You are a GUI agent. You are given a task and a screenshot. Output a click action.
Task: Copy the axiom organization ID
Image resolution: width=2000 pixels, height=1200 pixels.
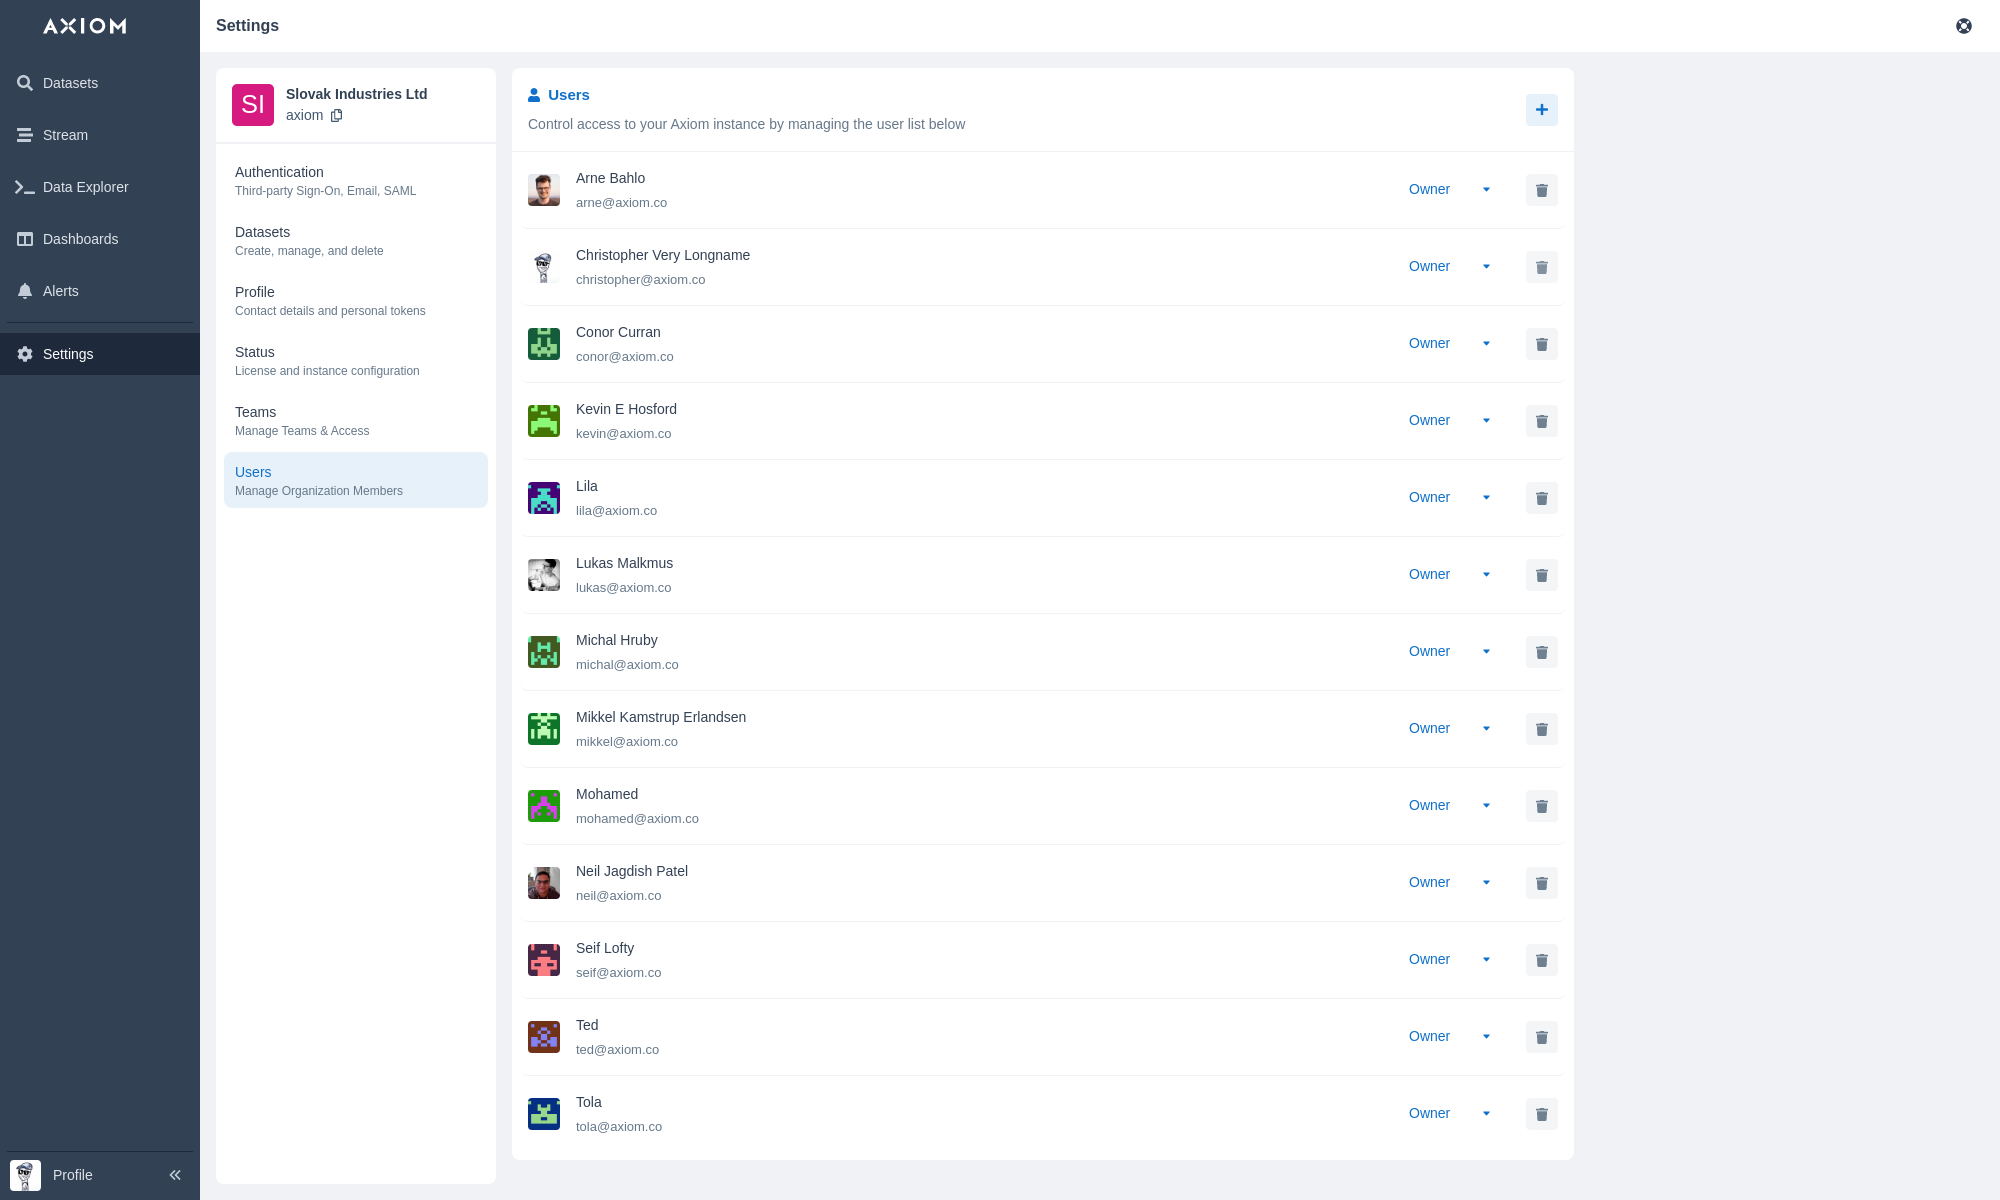337,116
